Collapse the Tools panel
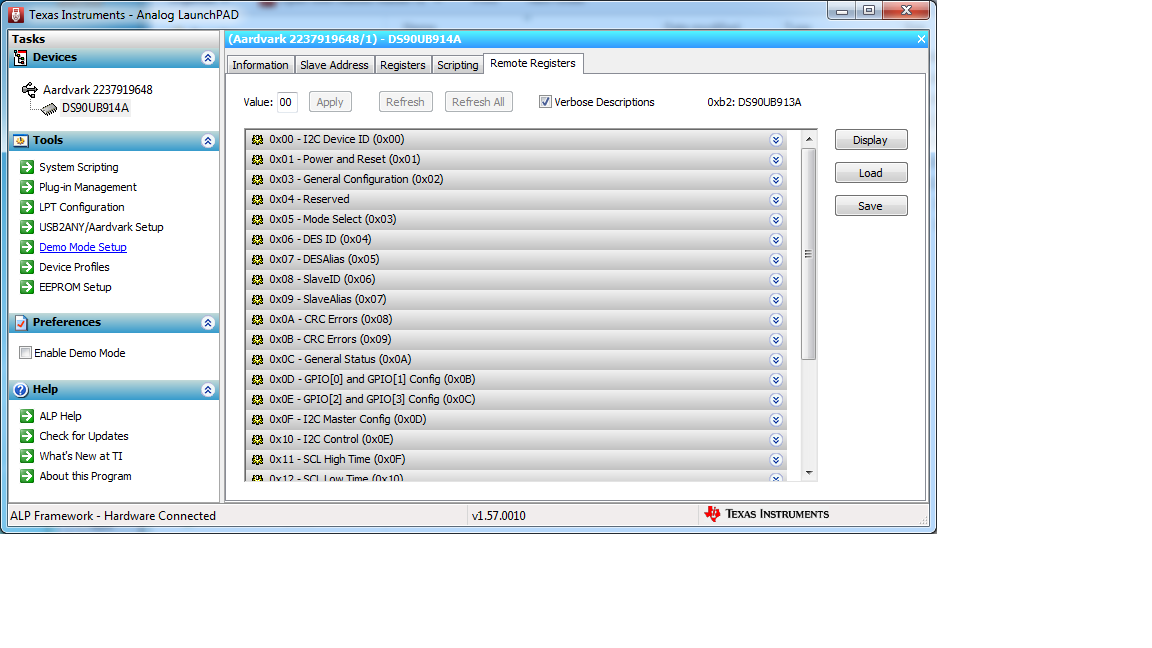 208,141
